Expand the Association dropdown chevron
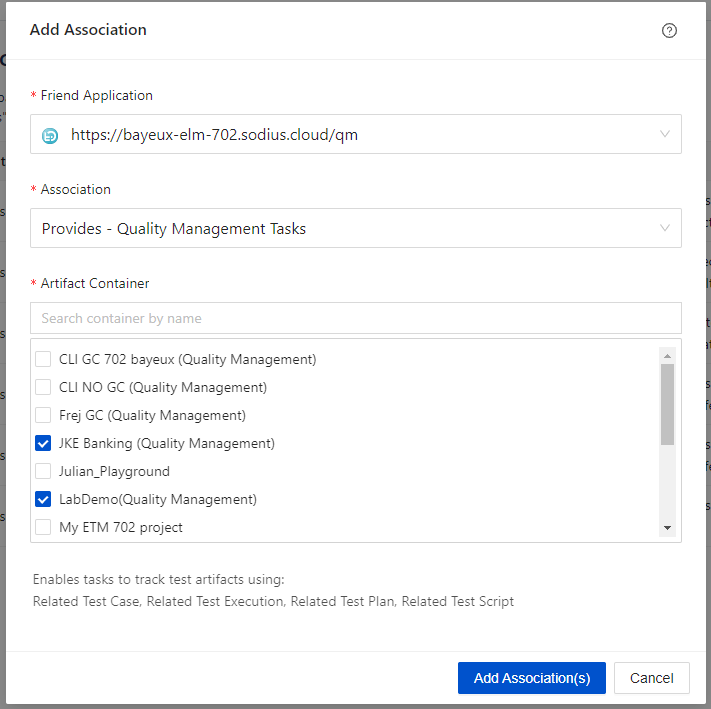The height and width of the screenshot is (709, 711). (x=664, y=228)
